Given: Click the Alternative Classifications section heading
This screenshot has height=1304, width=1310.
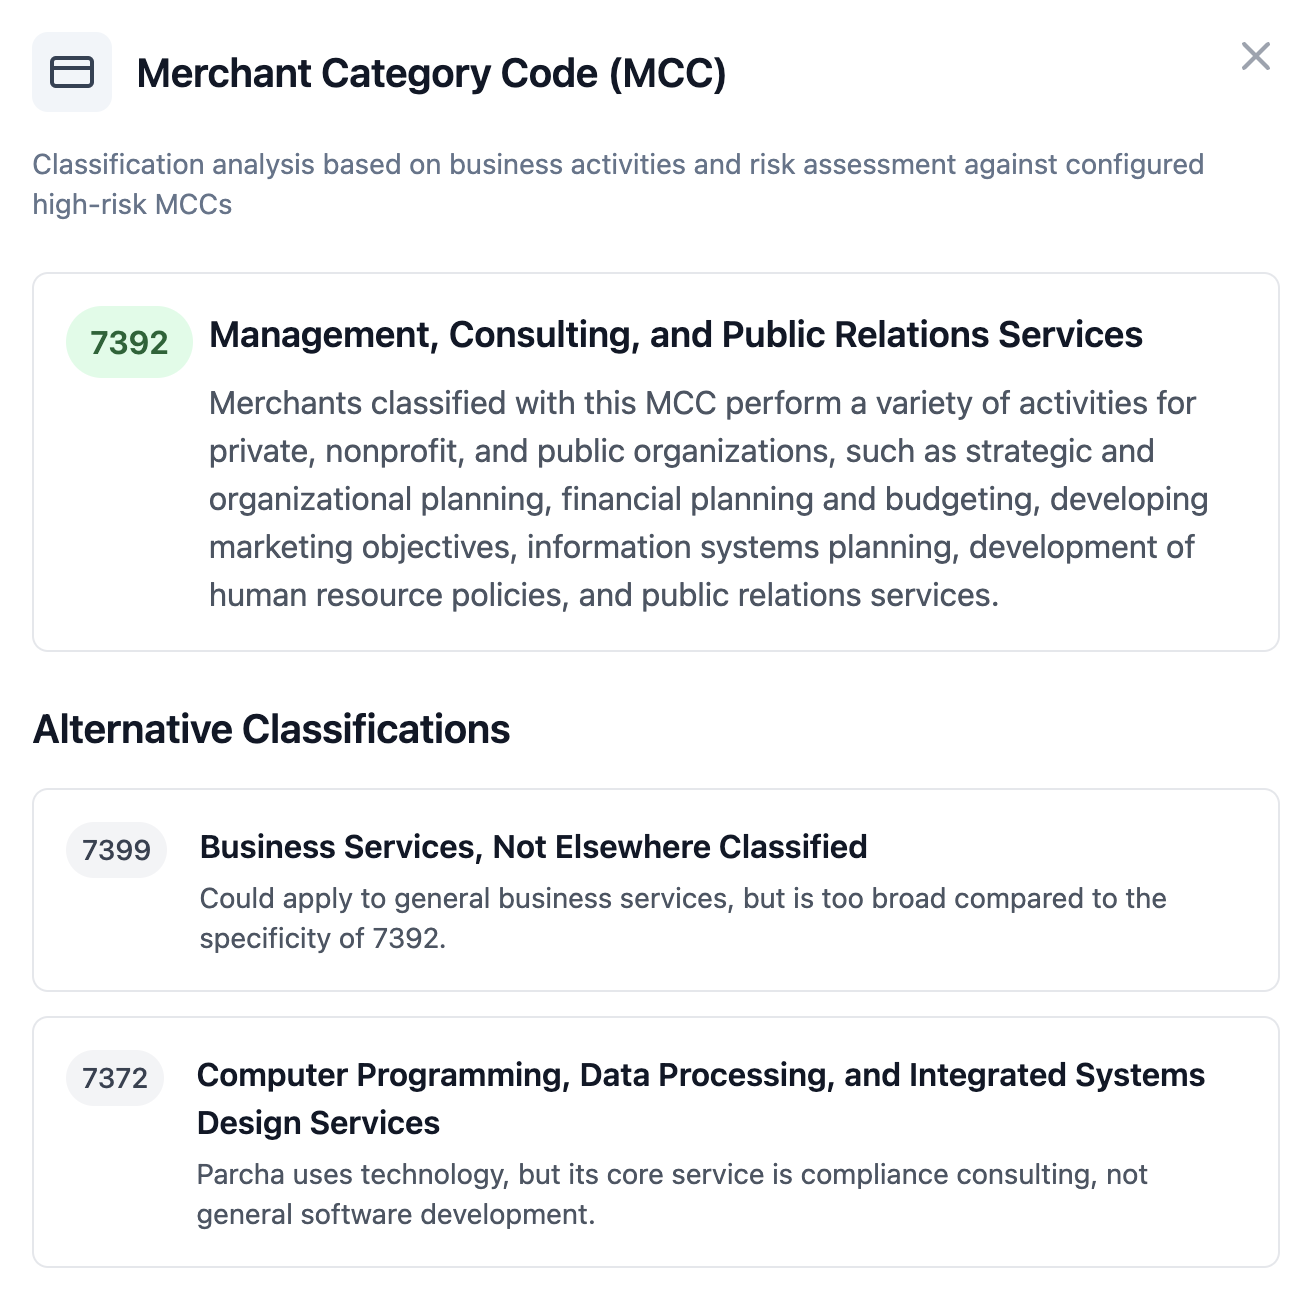Looking at the screenshot, I should (x=271, y=729).
